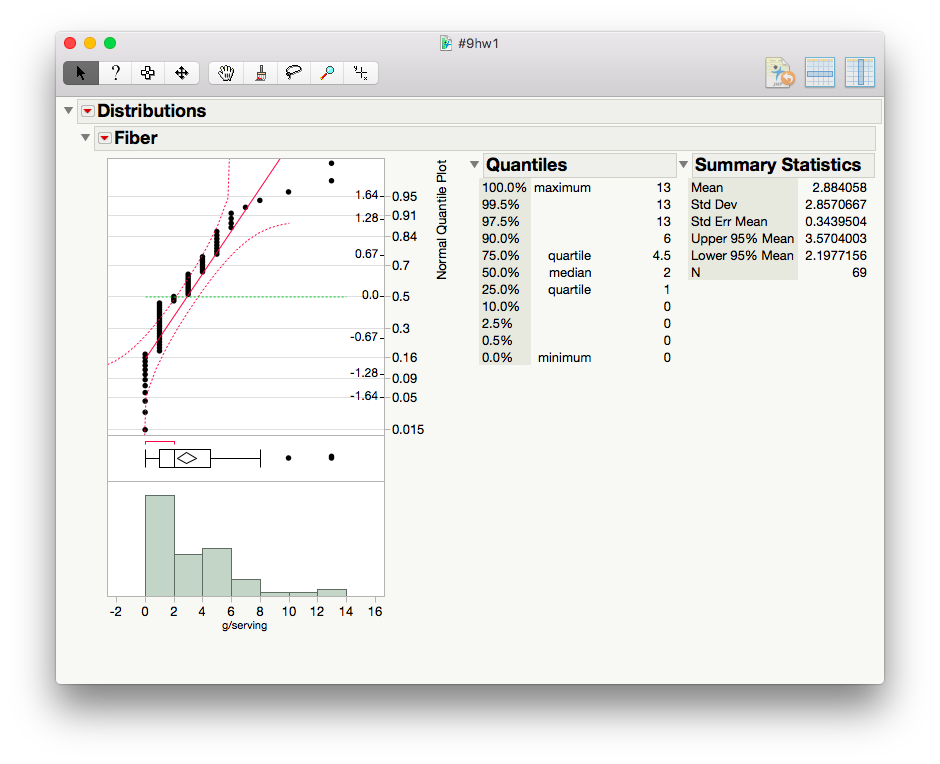Click the mean diamond in the box plot
Image resolution: width=940 pixels, height=764 pixels.
[187, 458]
